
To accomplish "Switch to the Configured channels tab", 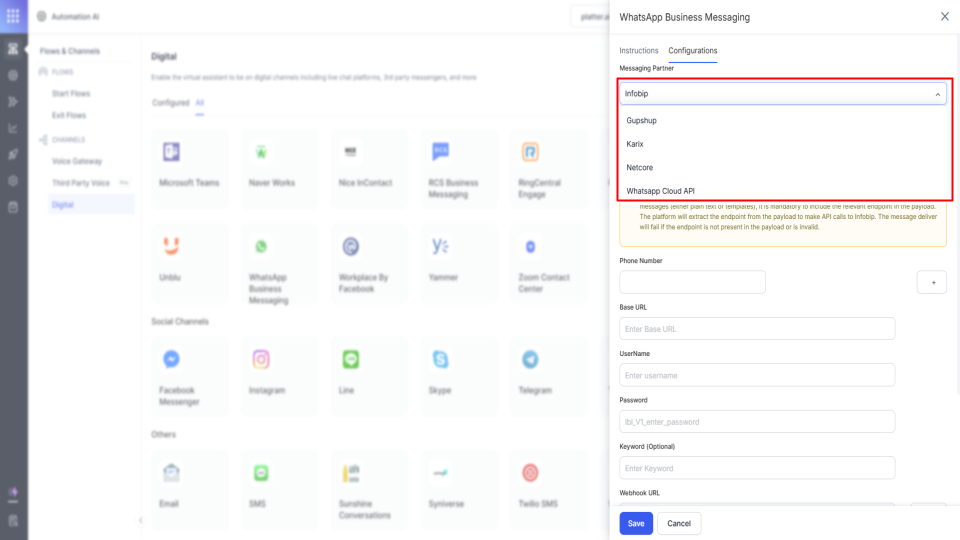I will (170, 103).
